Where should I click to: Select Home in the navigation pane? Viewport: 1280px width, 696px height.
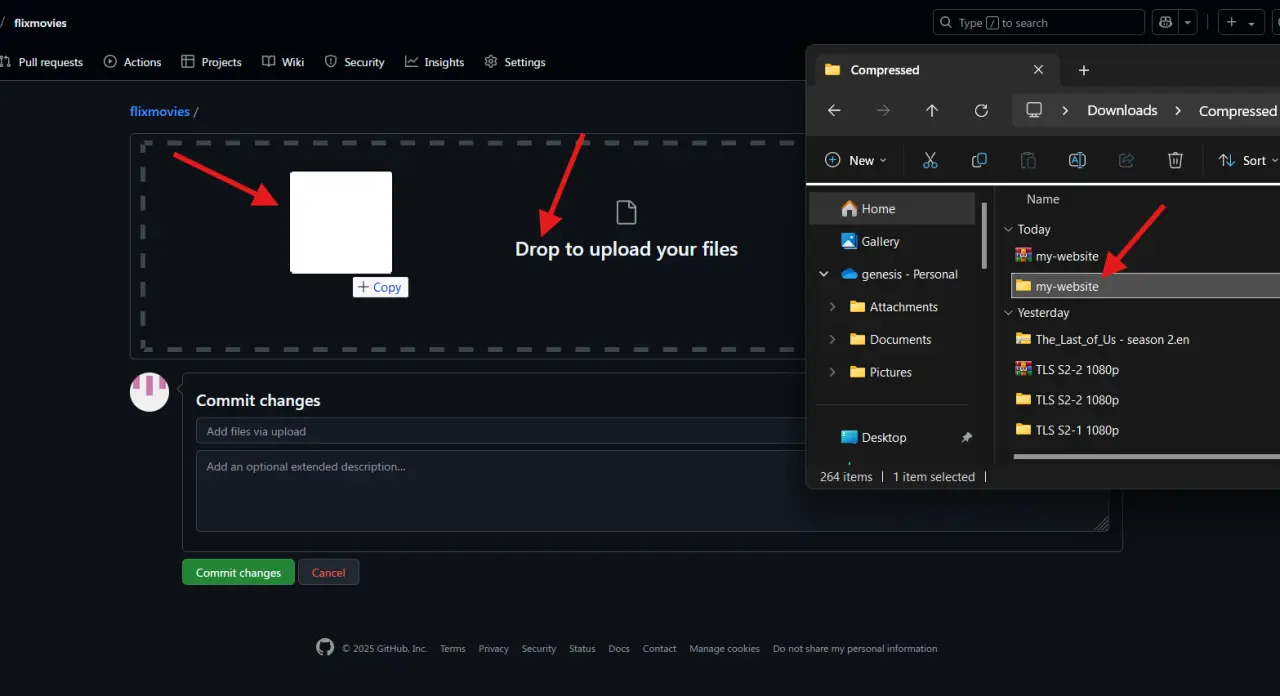tap(892, 208)
